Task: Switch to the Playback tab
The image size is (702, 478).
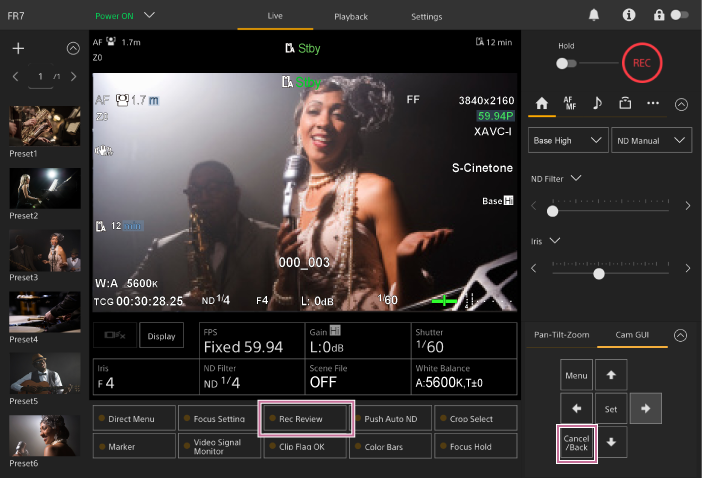Action: coord(350,17)
